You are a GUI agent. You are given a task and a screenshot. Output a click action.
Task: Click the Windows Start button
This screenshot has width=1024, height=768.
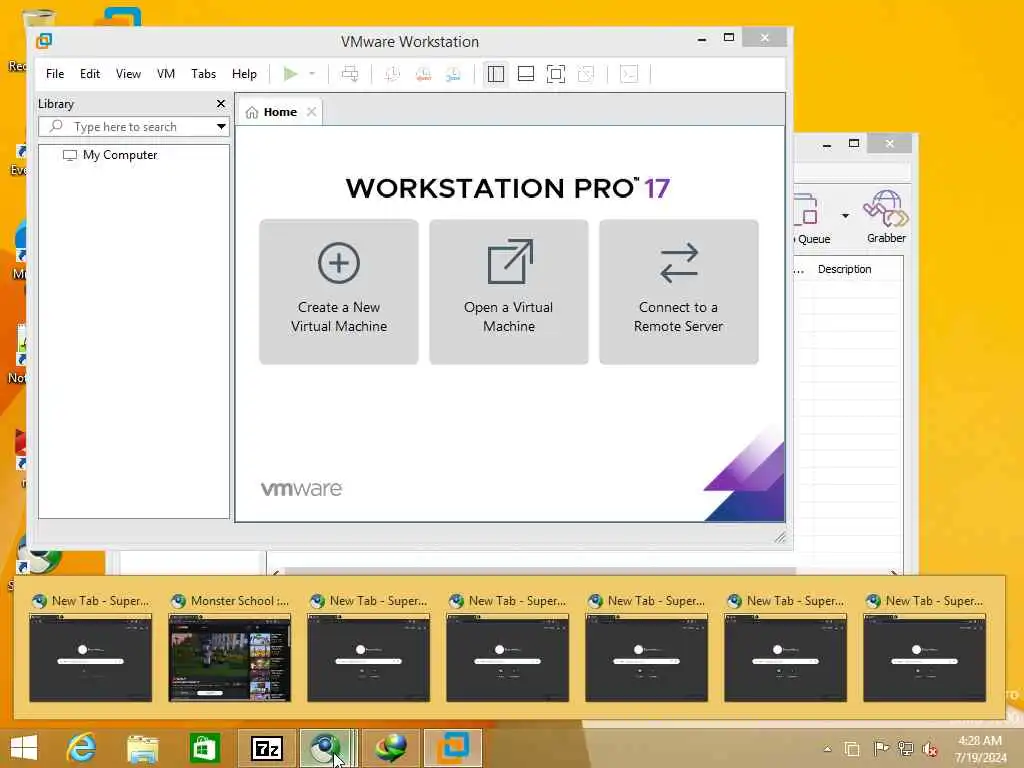pyautogui.click(x=24, y=748)
